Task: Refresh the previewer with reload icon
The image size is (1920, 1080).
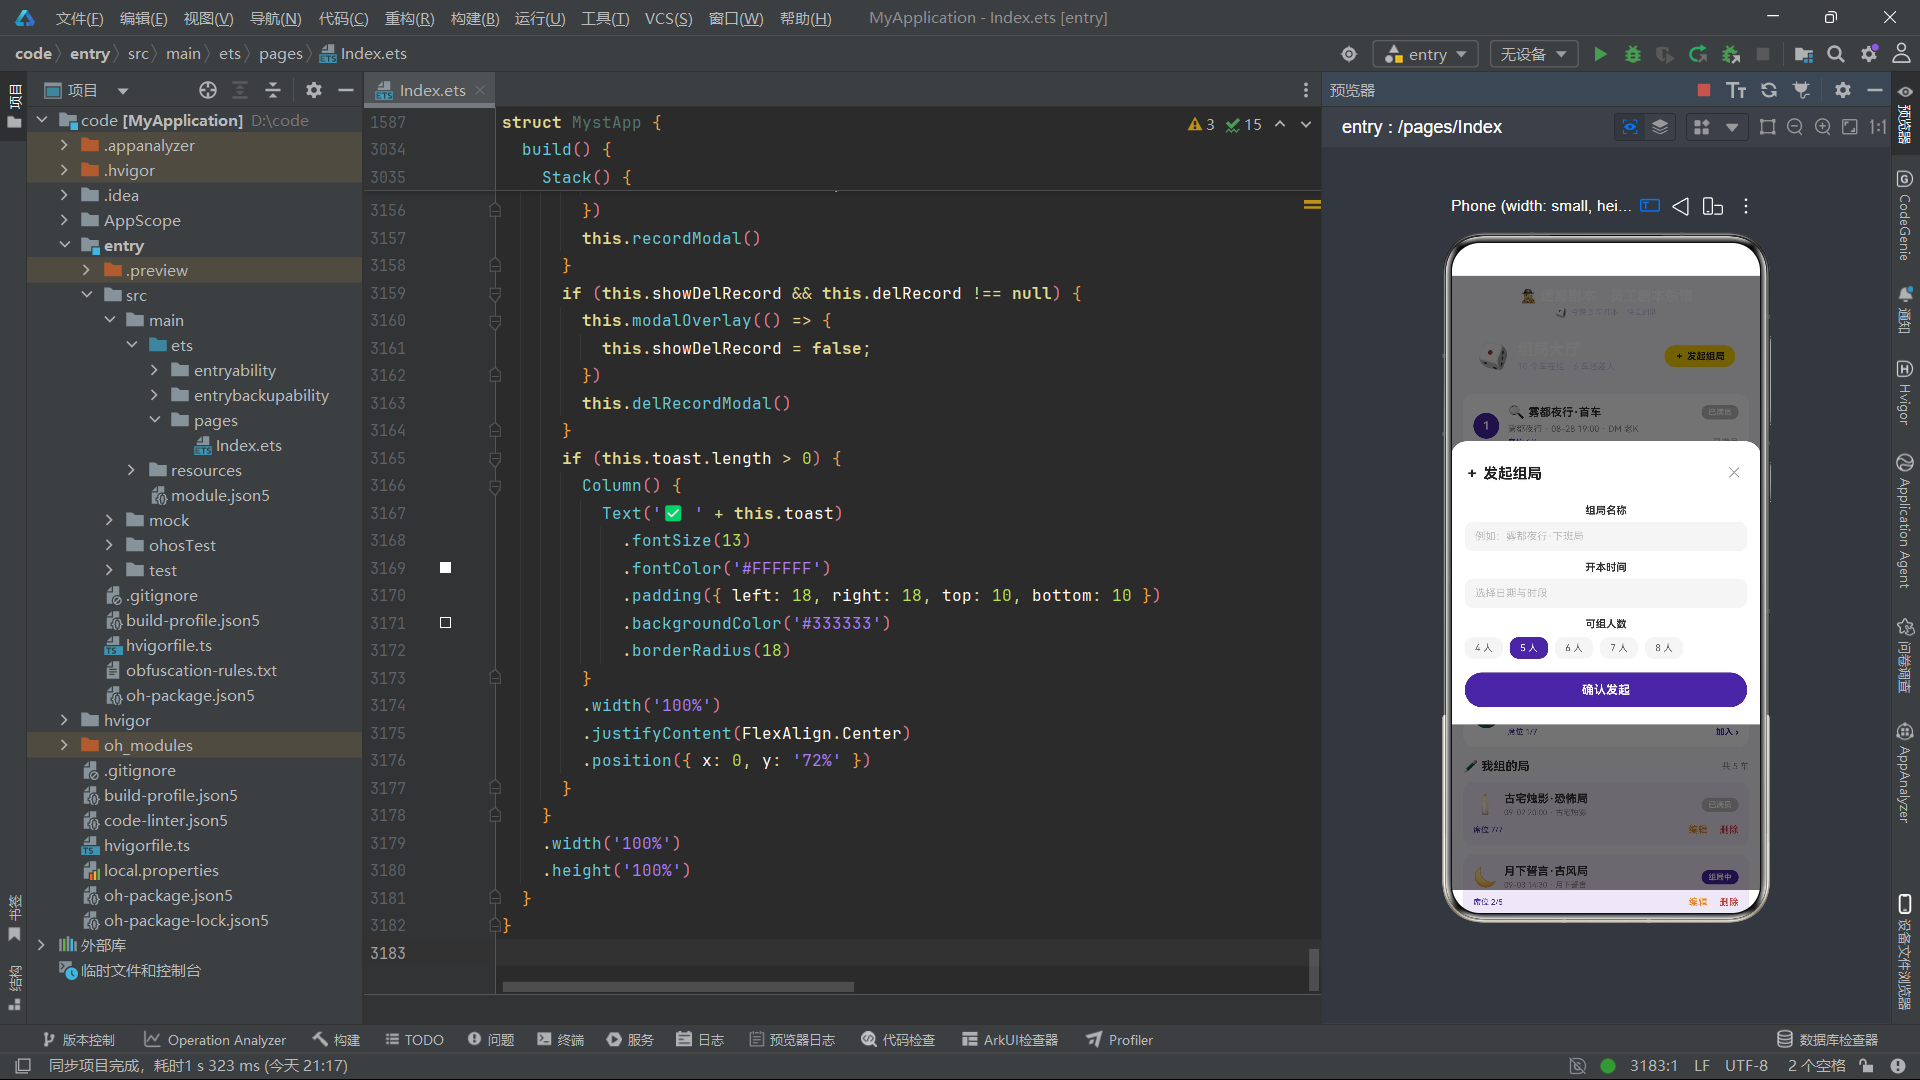Action: [x=1769, y=90]
